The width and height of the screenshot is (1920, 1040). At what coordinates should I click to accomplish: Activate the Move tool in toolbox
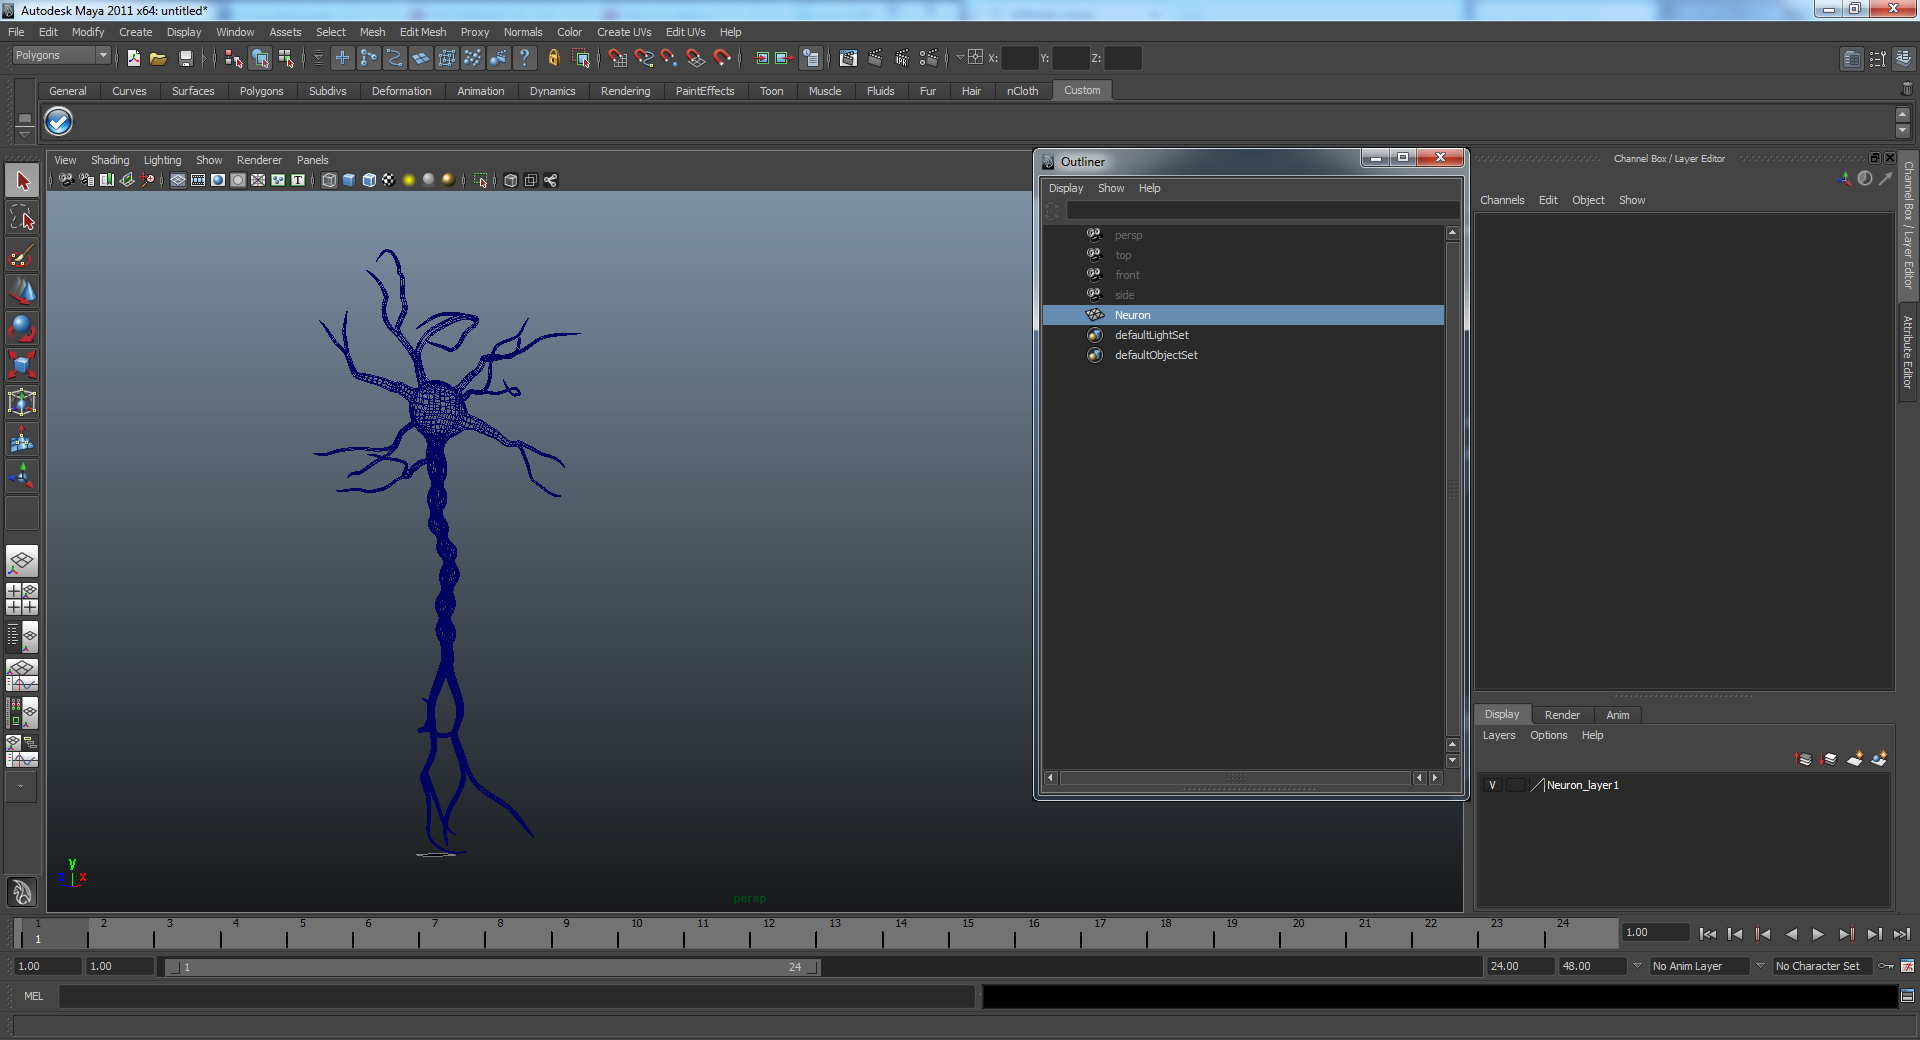tap(22, 291)
